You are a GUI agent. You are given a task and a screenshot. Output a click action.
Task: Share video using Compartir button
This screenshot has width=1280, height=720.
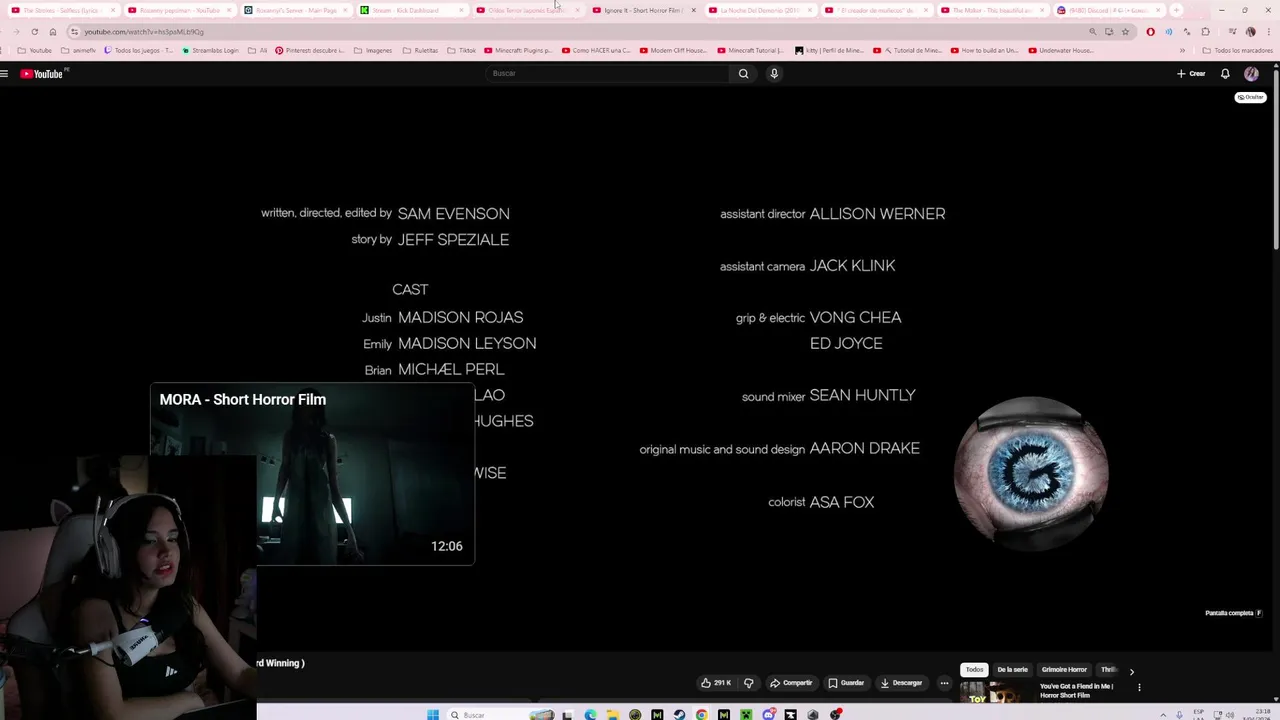tap(791, 683)
